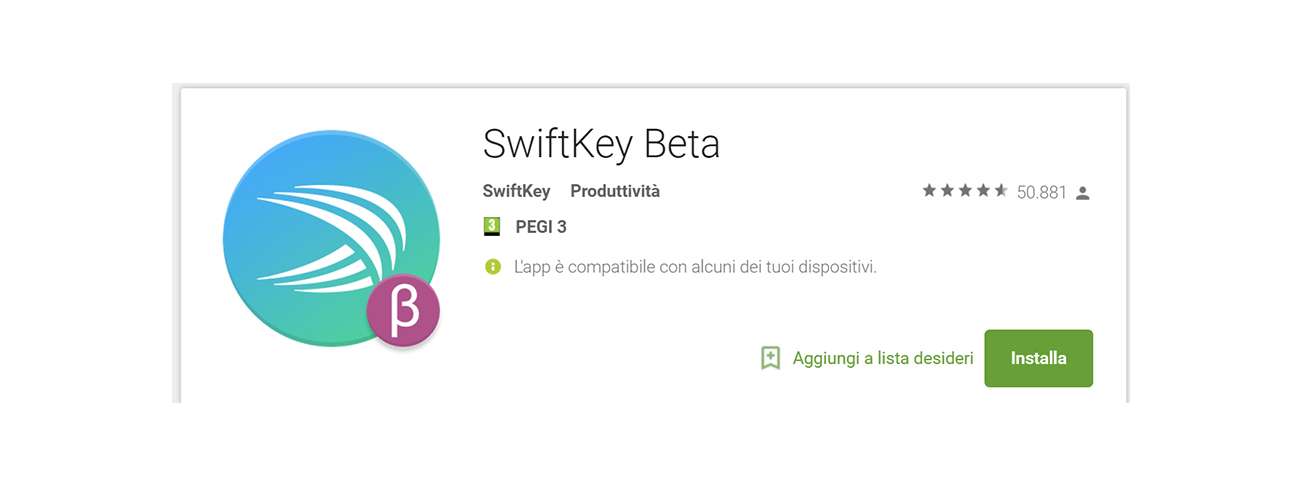Click the person icon beside 50.881
Image resolution: width=1300 pixels, height=485 pixels.
[1082, 193]
